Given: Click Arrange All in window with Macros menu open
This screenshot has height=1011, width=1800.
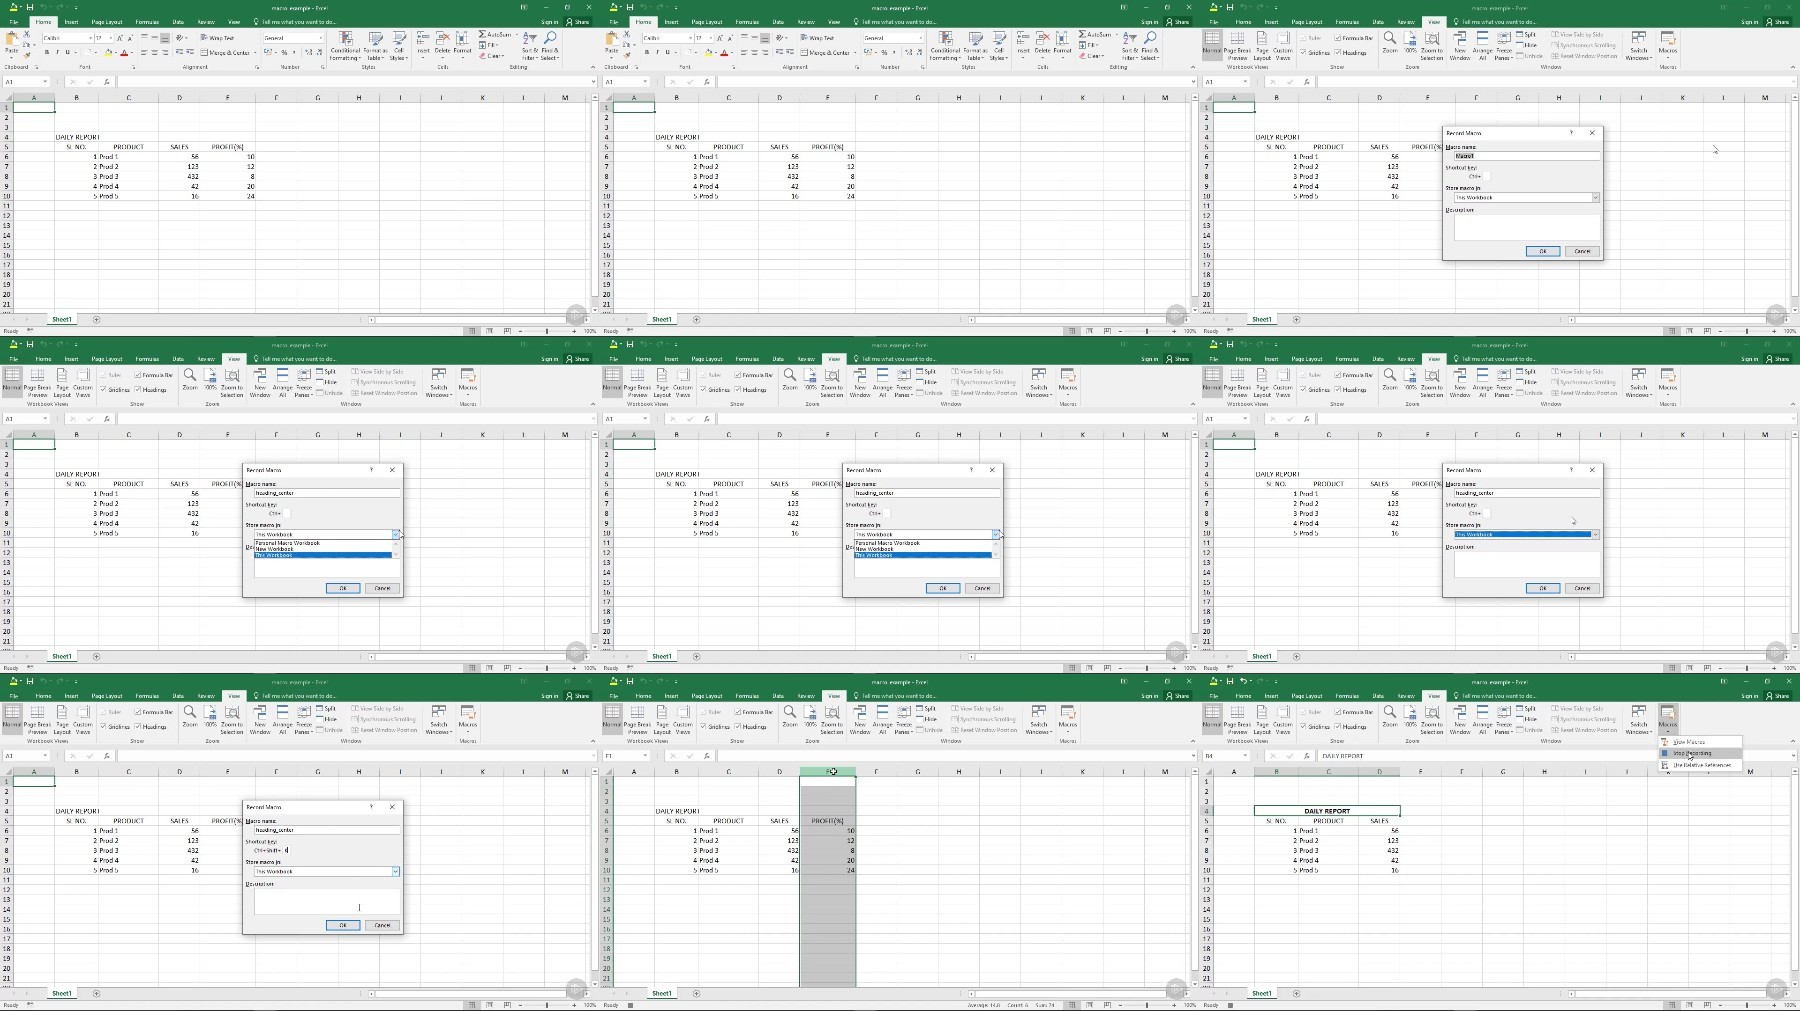Looking at the screenshot, I should point(1483,719).
